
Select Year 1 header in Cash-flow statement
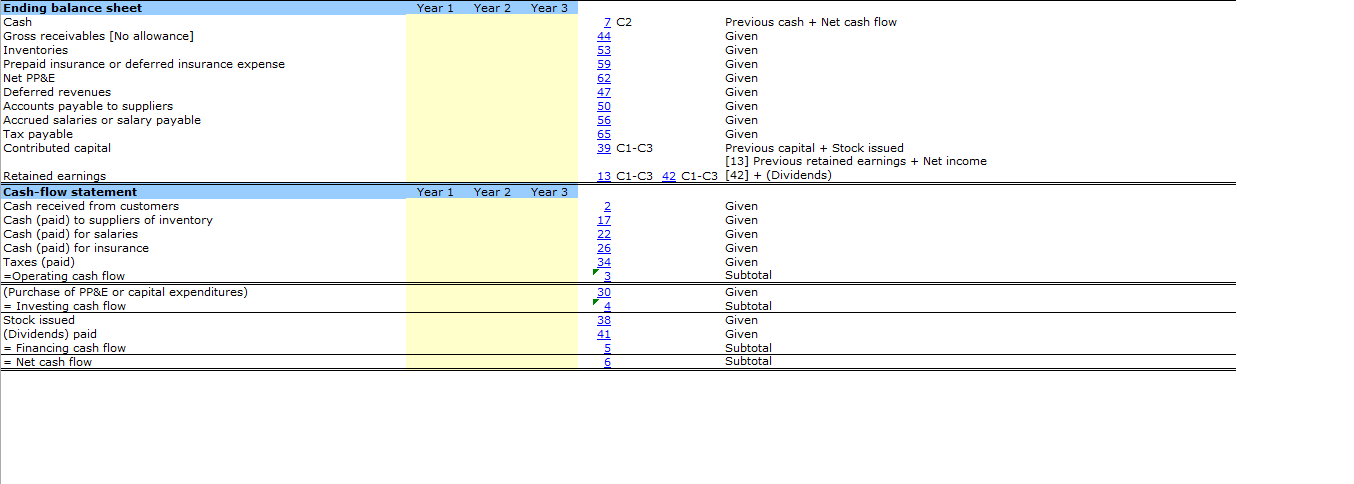pos(435,192)
